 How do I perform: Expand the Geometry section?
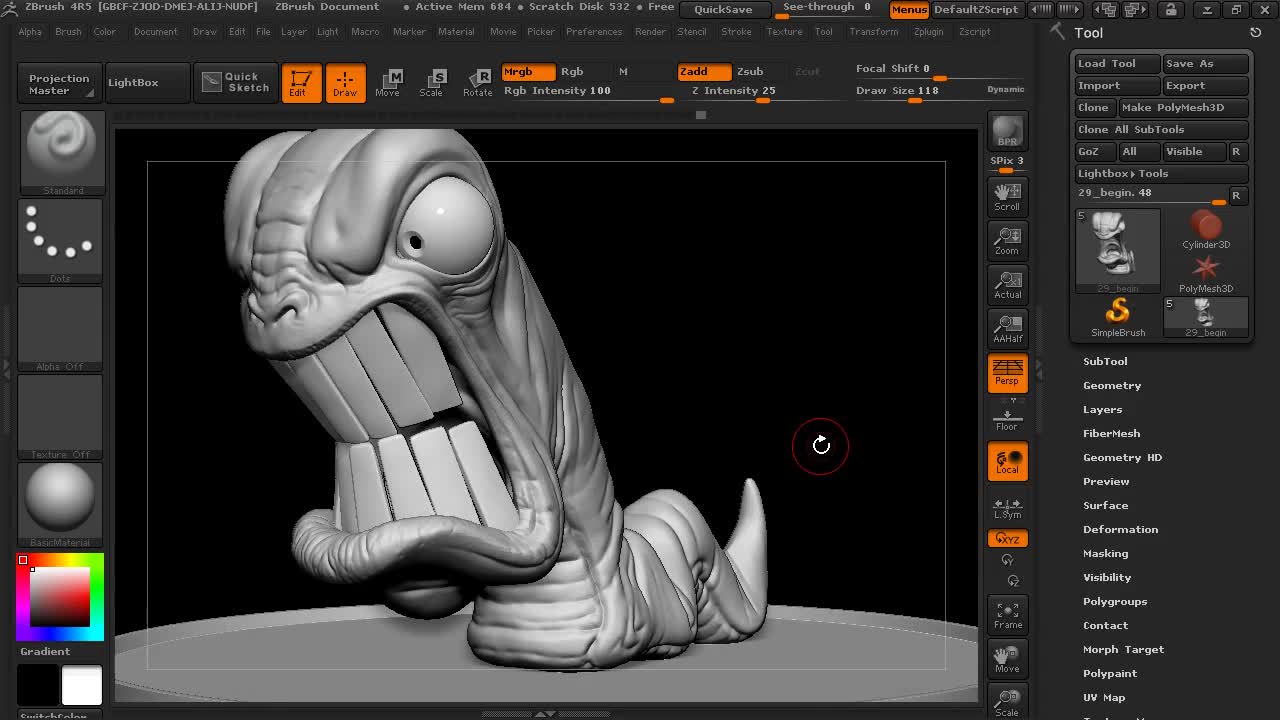pyautogui.click(x=1112, y=385)
